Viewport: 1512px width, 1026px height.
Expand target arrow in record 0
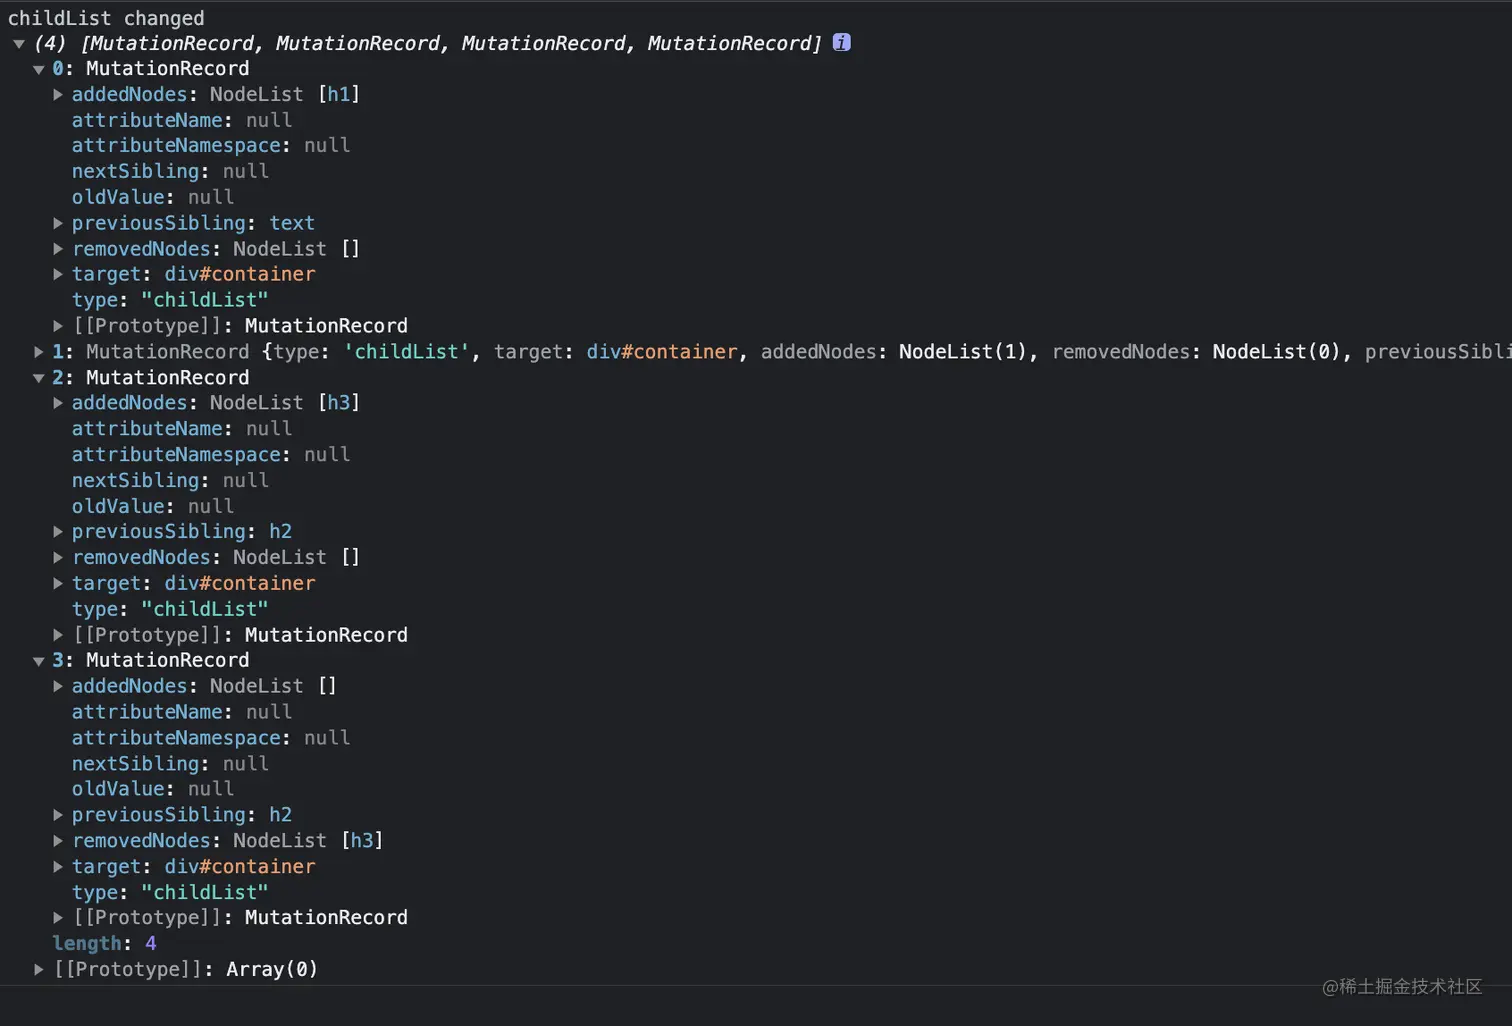pos(58,274)
